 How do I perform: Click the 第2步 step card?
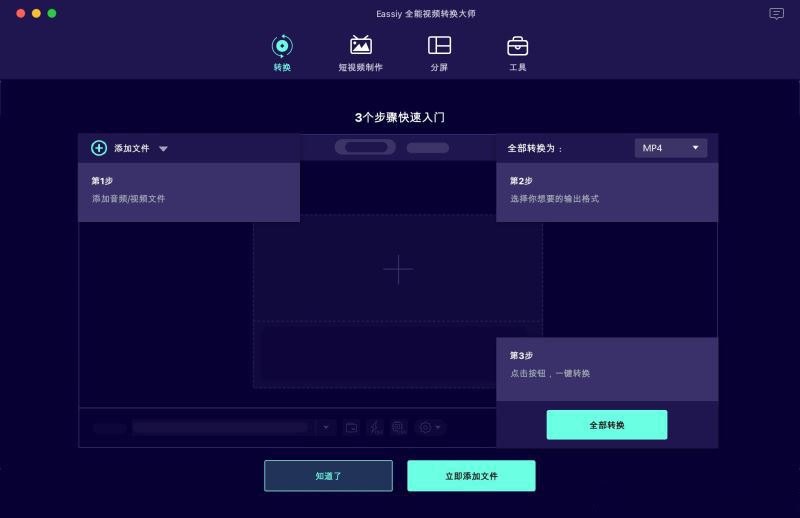tap(607, 192)
